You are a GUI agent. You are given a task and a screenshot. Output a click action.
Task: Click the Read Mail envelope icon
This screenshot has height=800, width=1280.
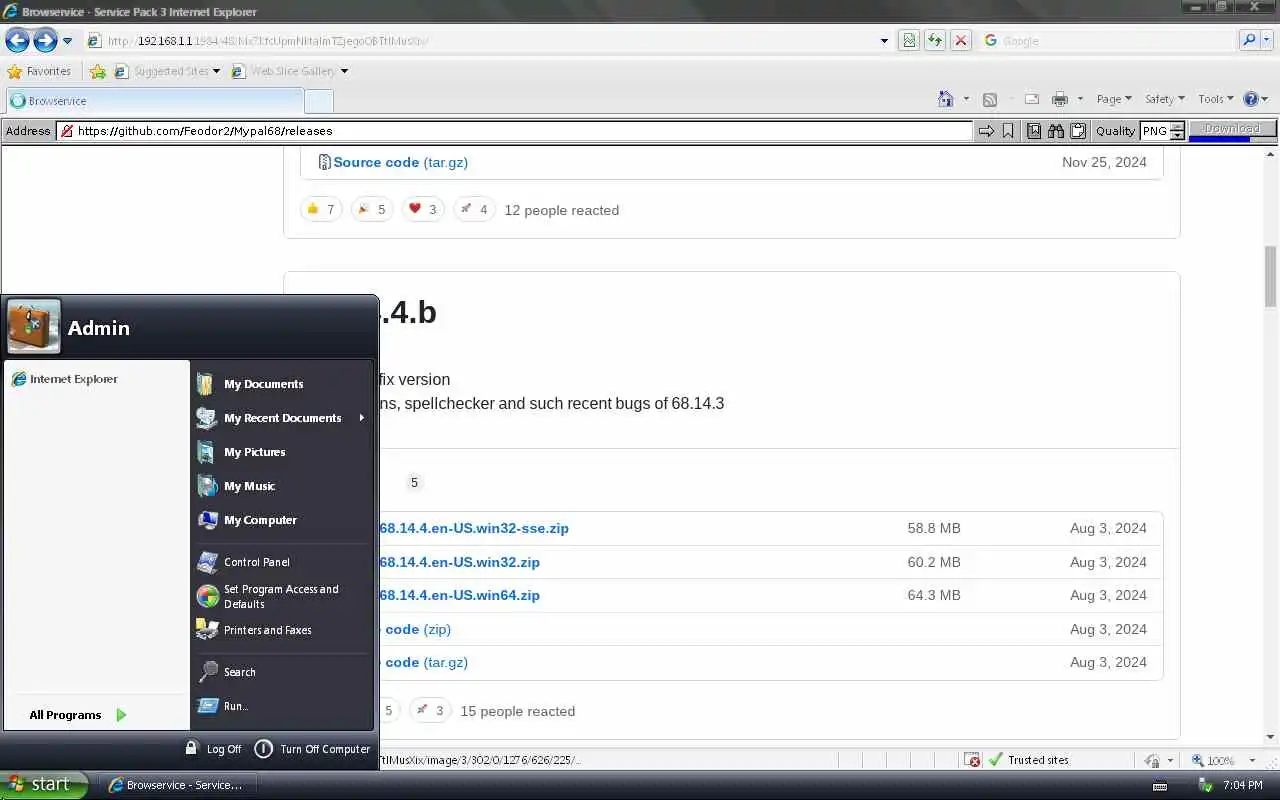click(x=1032, y=99)
